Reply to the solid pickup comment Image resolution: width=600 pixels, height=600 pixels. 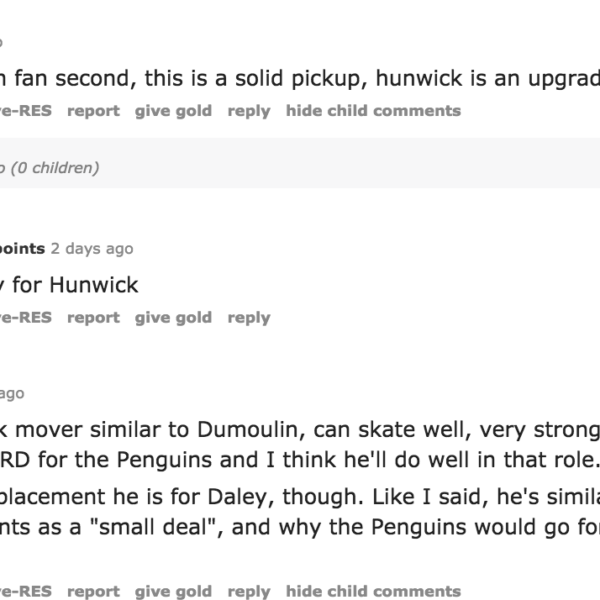click(249, 111)
